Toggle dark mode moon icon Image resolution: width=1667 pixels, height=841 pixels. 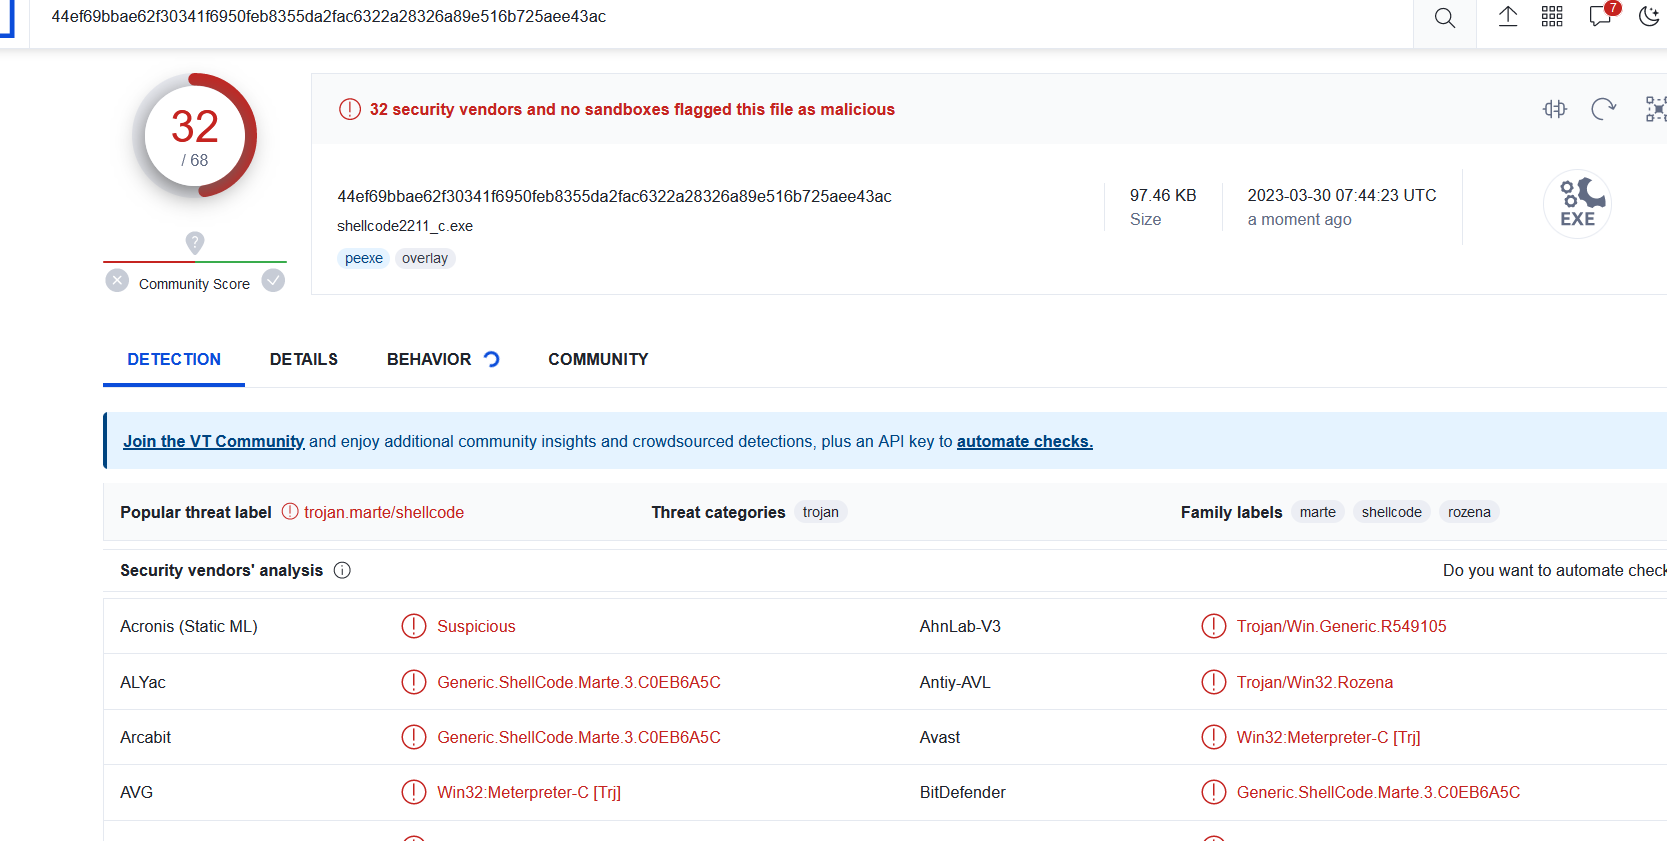point(1649,16)
